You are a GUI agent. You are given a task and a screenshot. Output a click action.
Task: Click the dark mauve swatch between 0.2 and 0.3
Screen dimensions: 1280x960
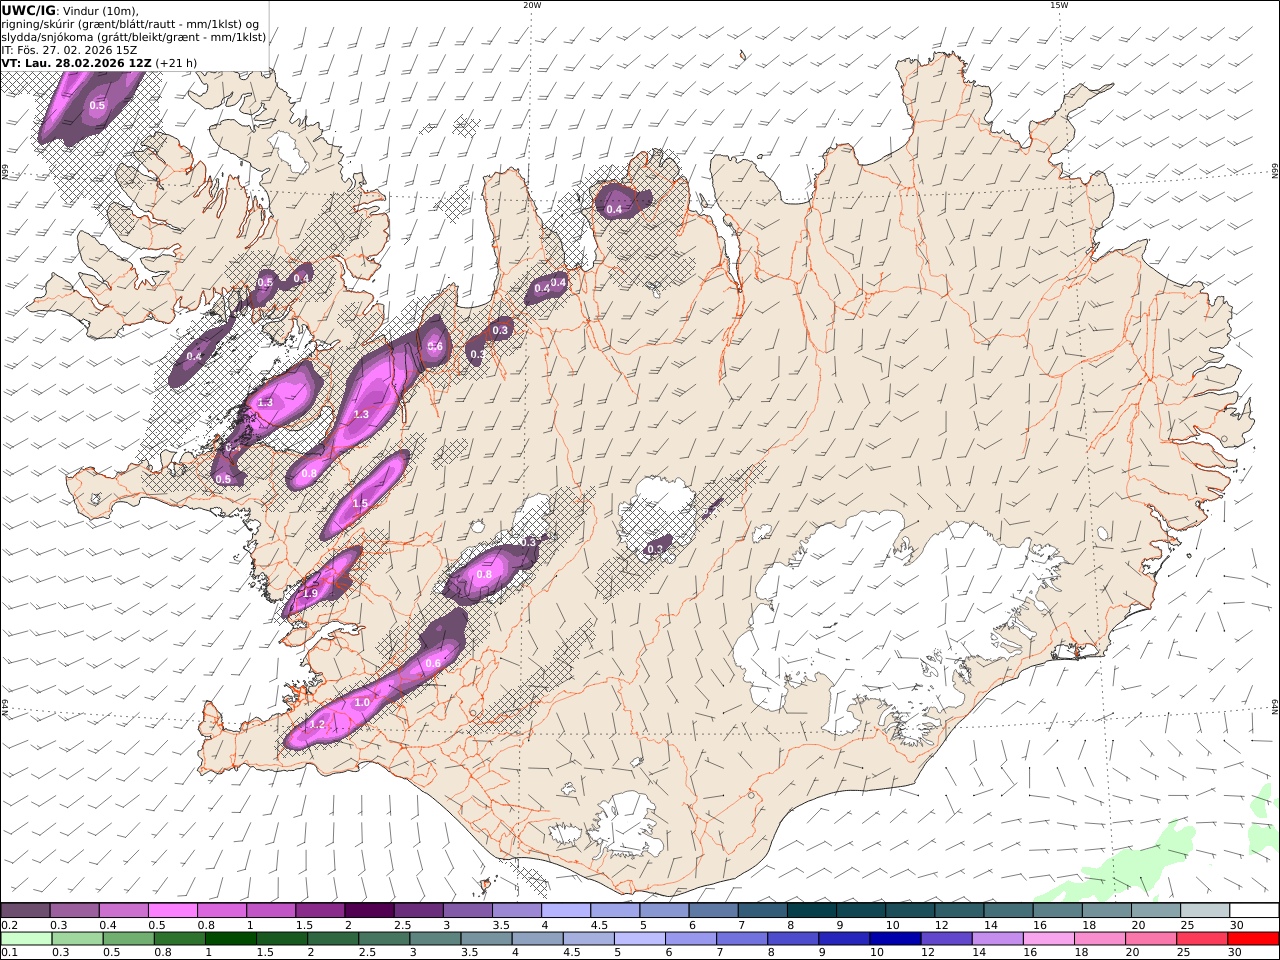click(x=25, y=911)
